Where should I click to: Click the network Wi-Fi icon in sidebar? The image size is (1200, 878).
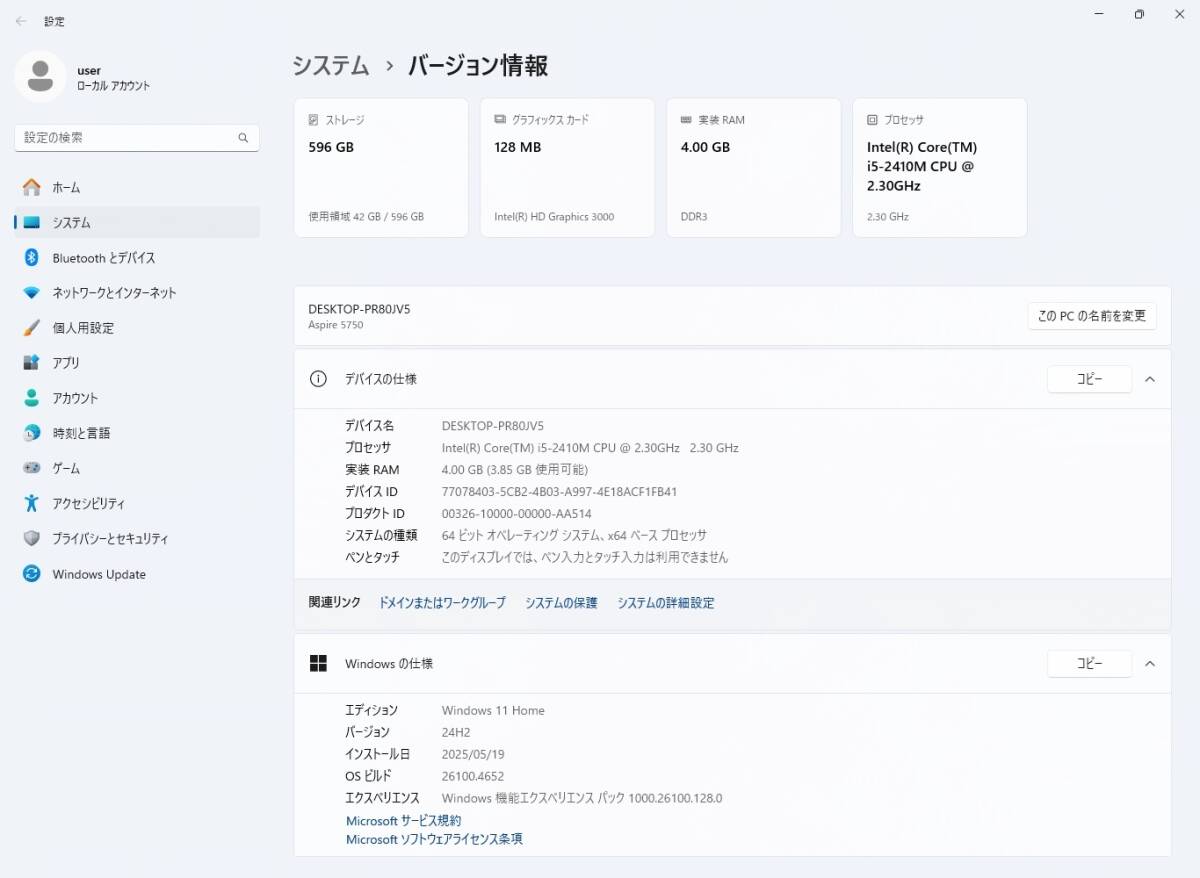(x=32, y=293)
